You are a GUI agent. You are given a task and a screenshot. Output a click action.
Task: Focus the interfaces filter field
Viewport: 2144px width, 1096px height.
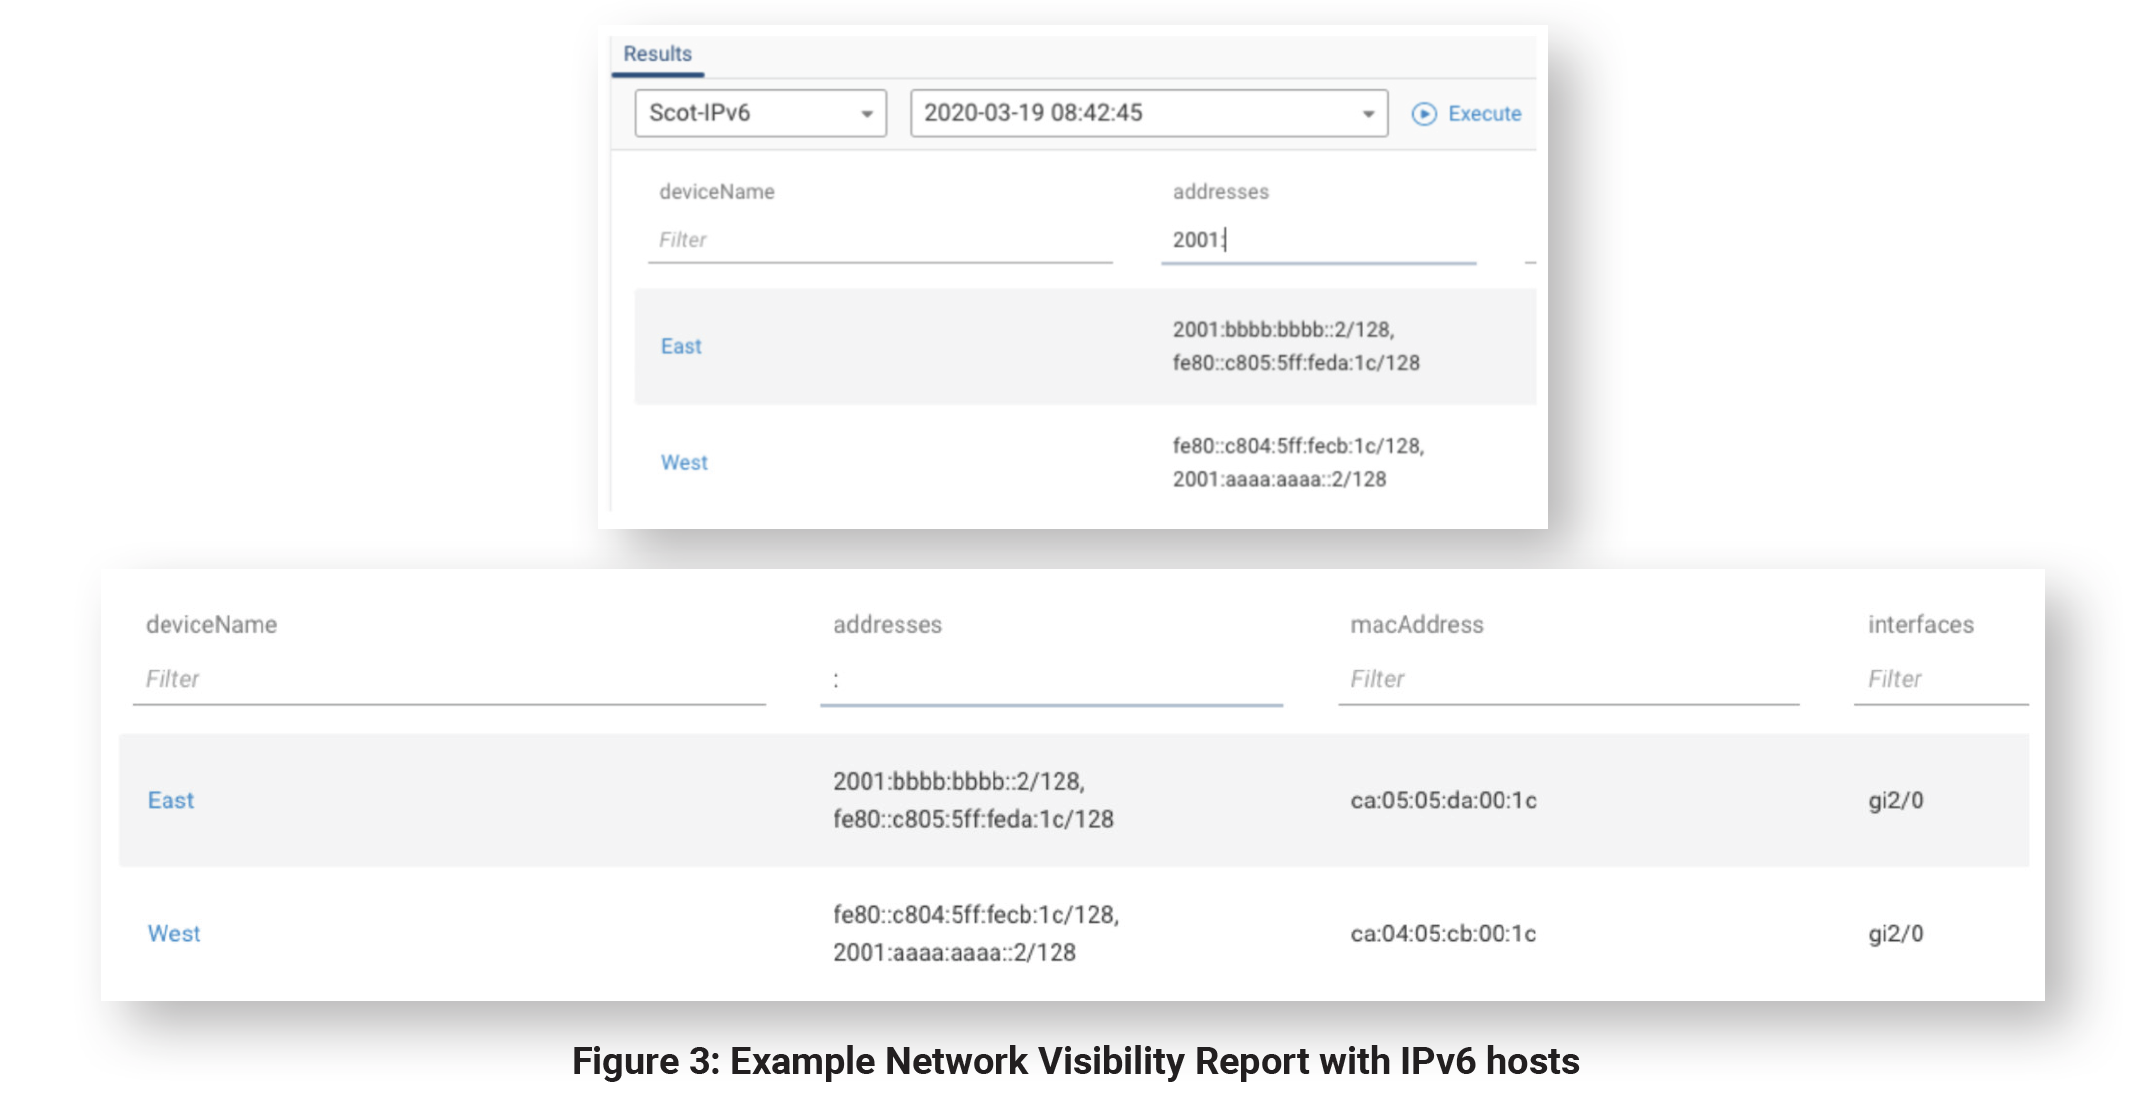(x=1939, y=679)
